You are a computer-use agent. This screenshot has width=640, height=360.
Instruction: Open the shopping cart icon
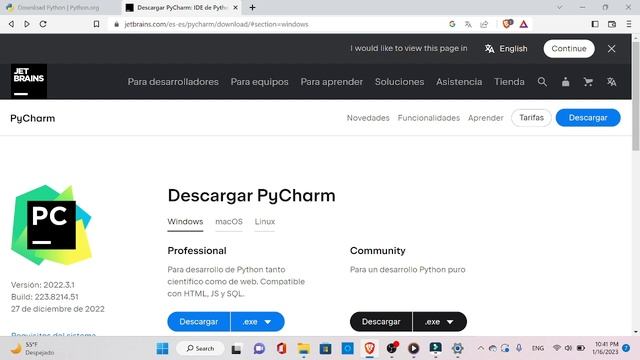coord(588,82)
